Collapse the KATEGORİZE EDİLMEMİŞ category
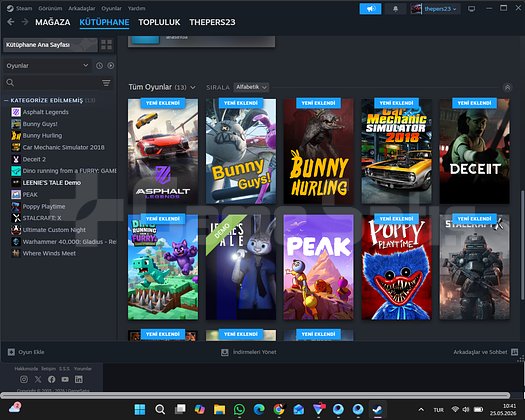The width and height of the screenshot is (525, 420). point(6,100)
